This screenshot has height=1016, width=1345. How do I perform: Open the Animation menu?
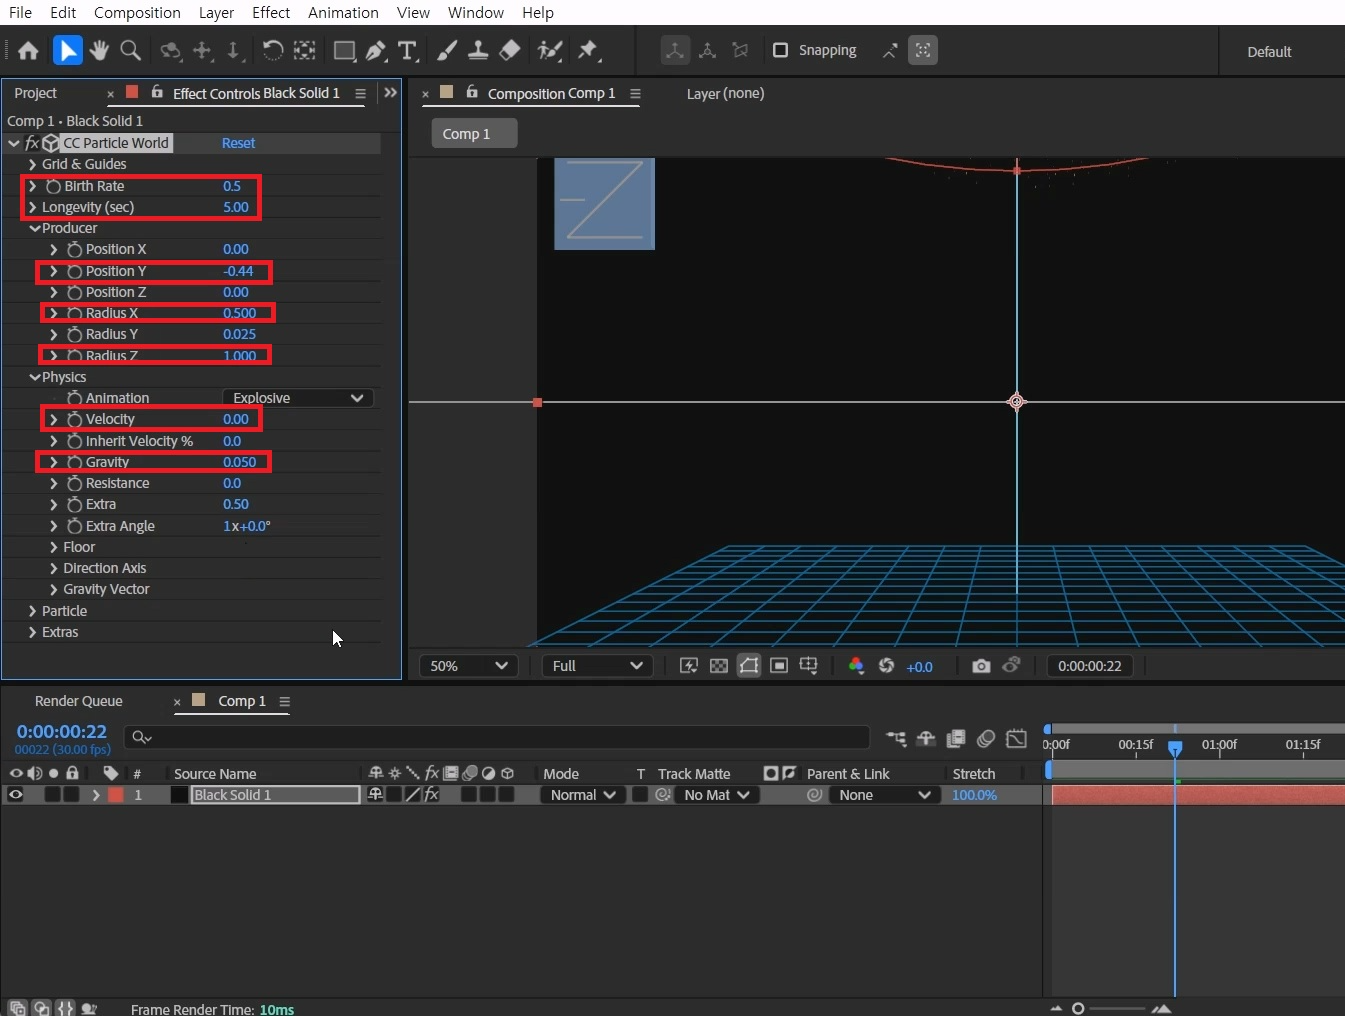coord(343,12)
